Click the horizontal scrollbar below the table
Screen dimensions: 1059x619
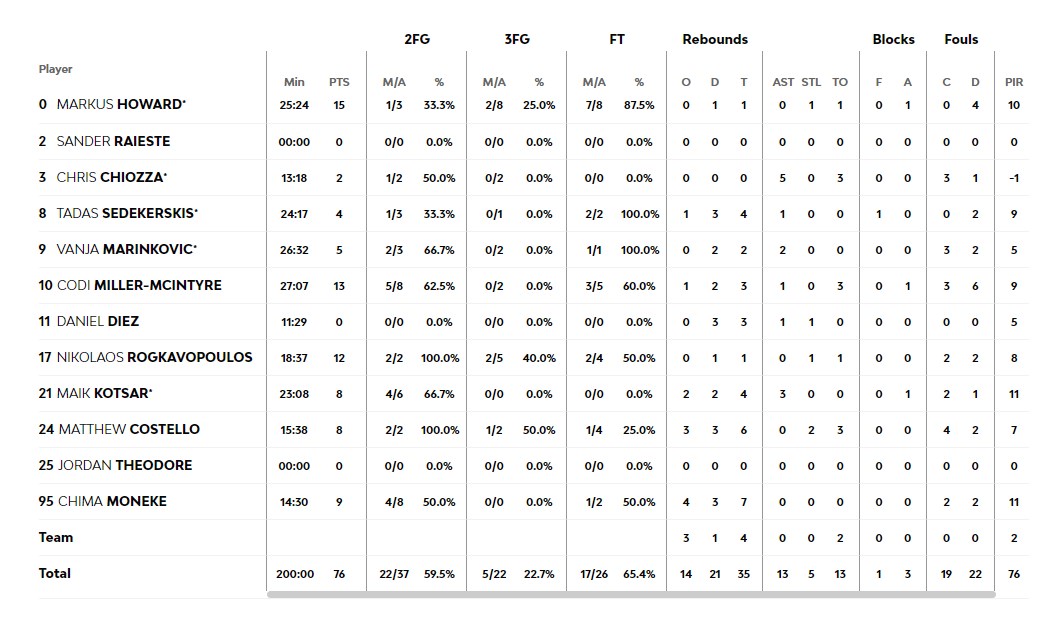click(631, 594)
